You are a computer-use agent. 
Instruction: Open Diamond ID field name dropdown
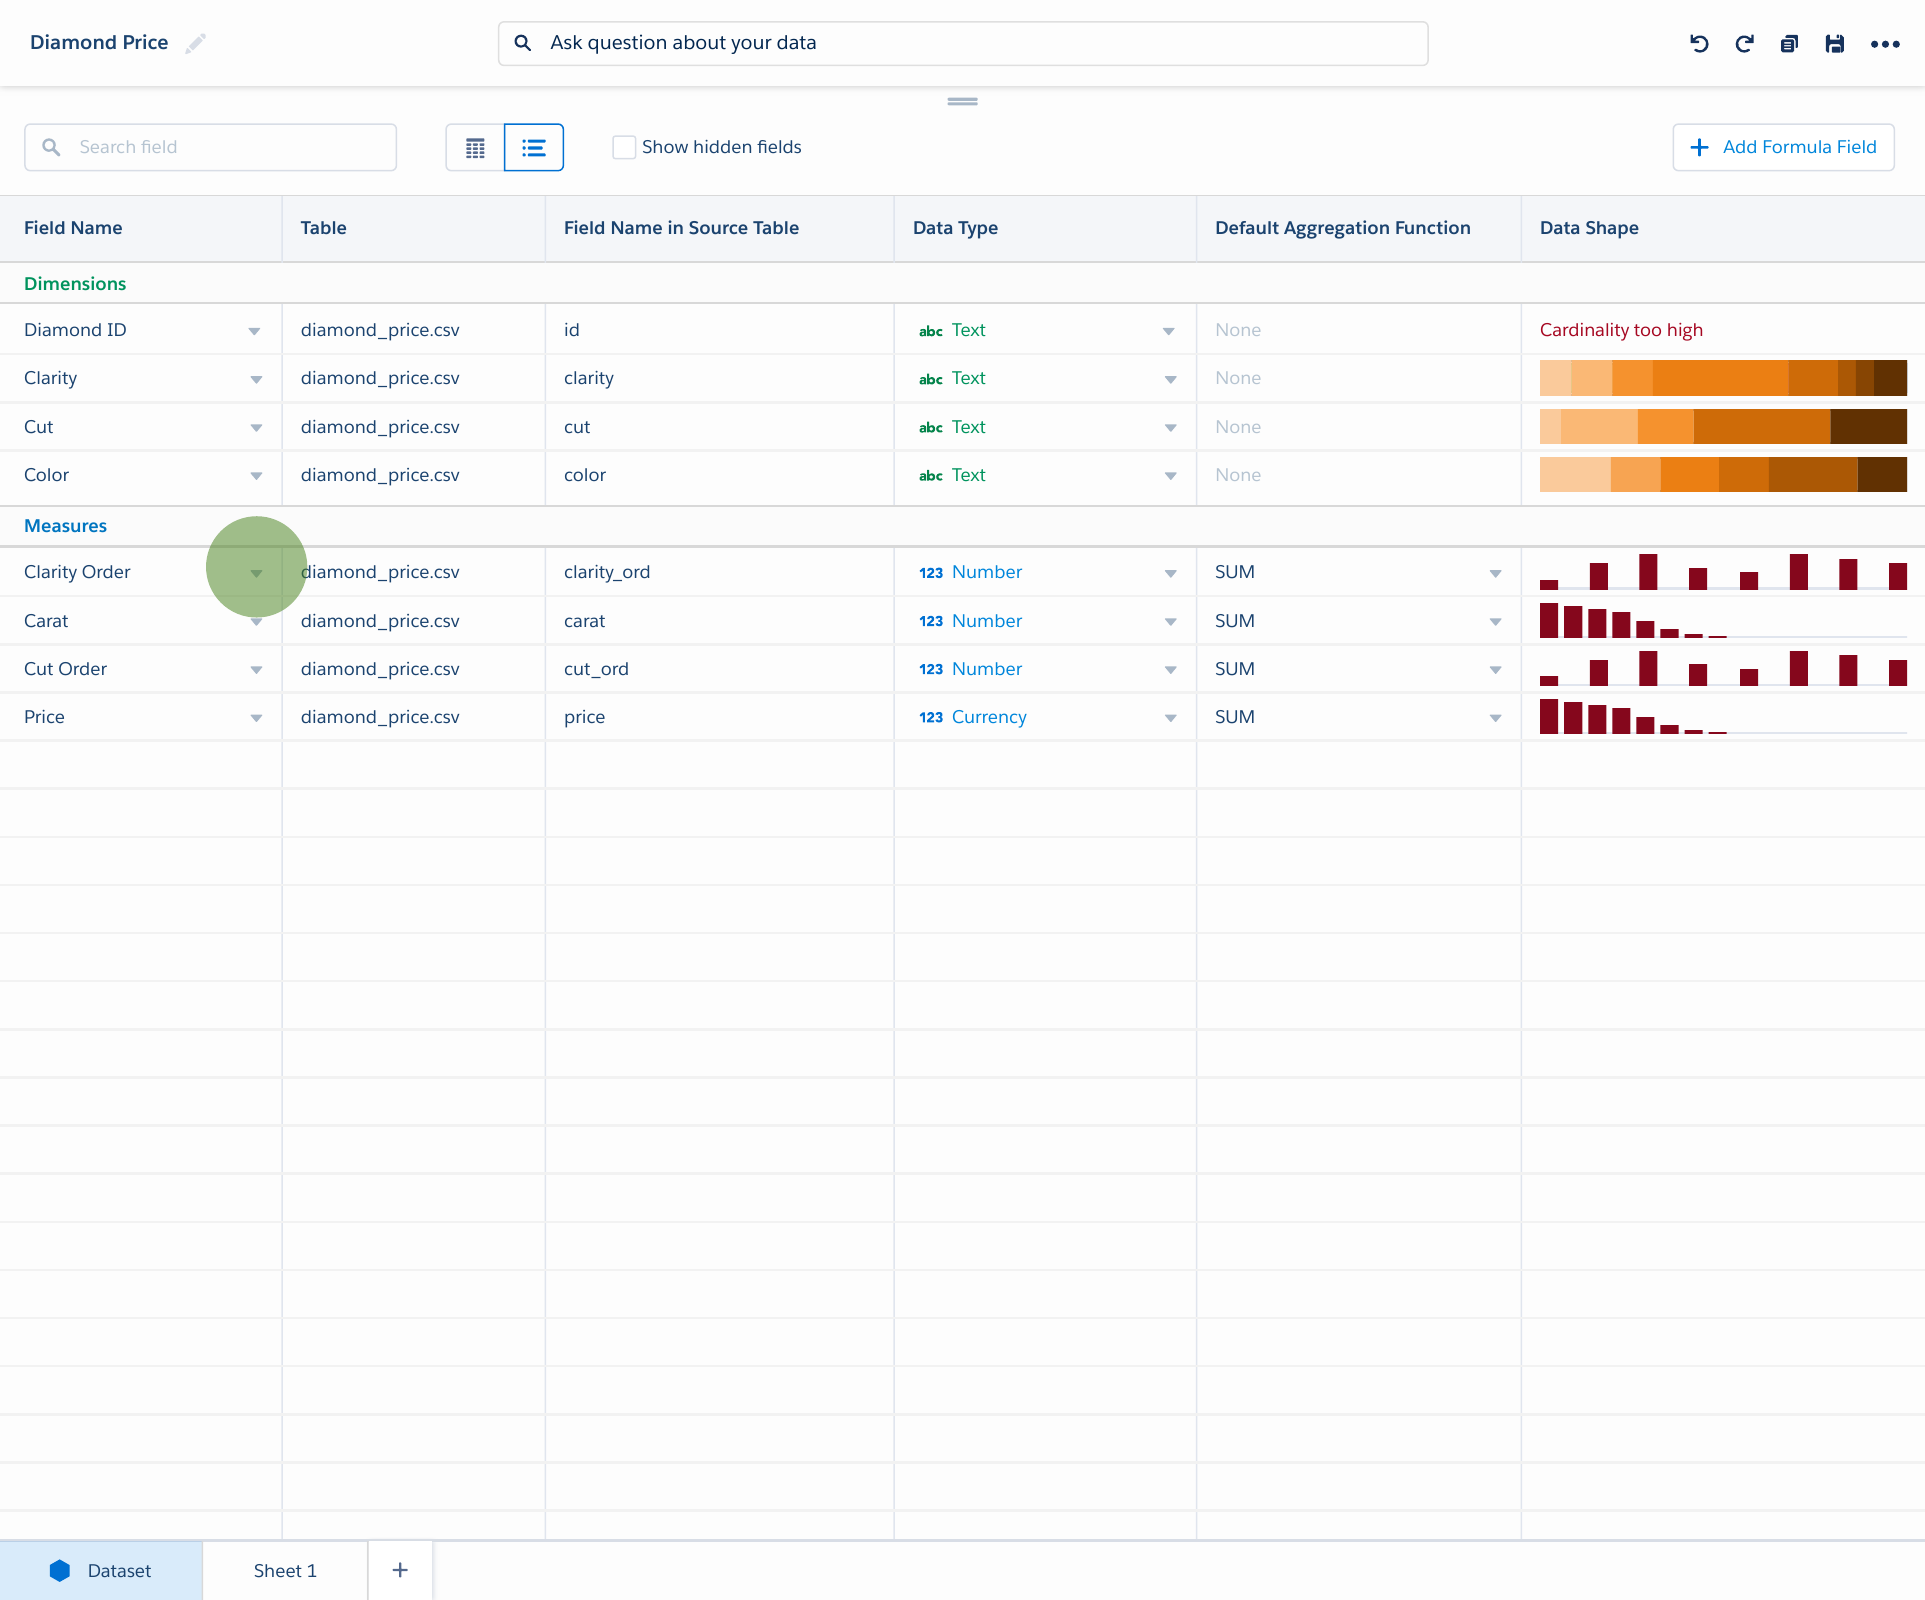click(254, 331)
